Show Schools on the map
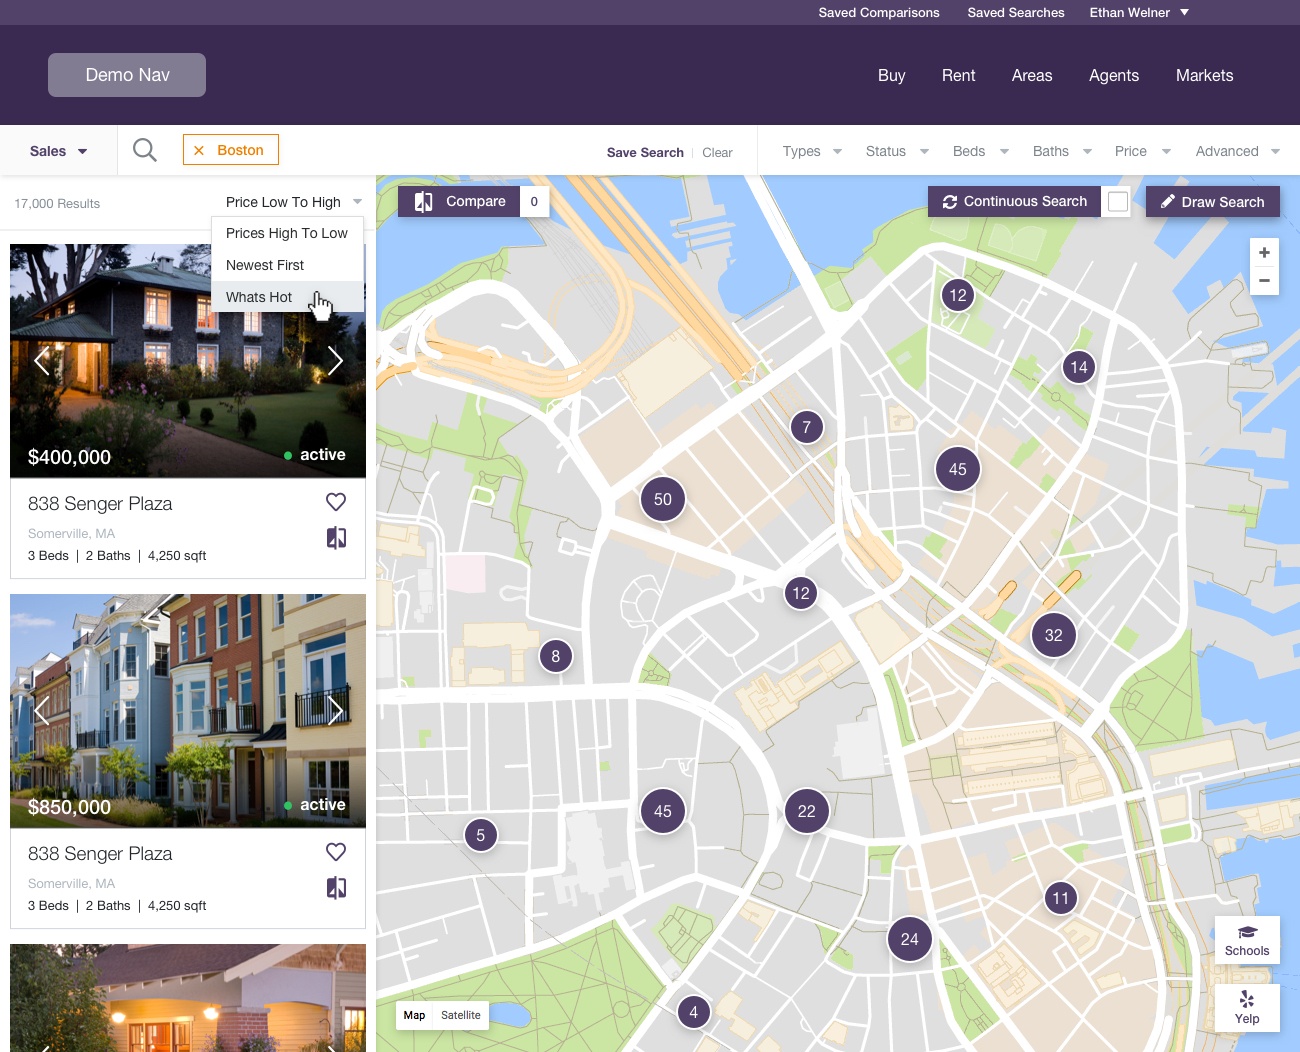Viewport: 1300px width, 1052px height. click(x=1247, y=940)
